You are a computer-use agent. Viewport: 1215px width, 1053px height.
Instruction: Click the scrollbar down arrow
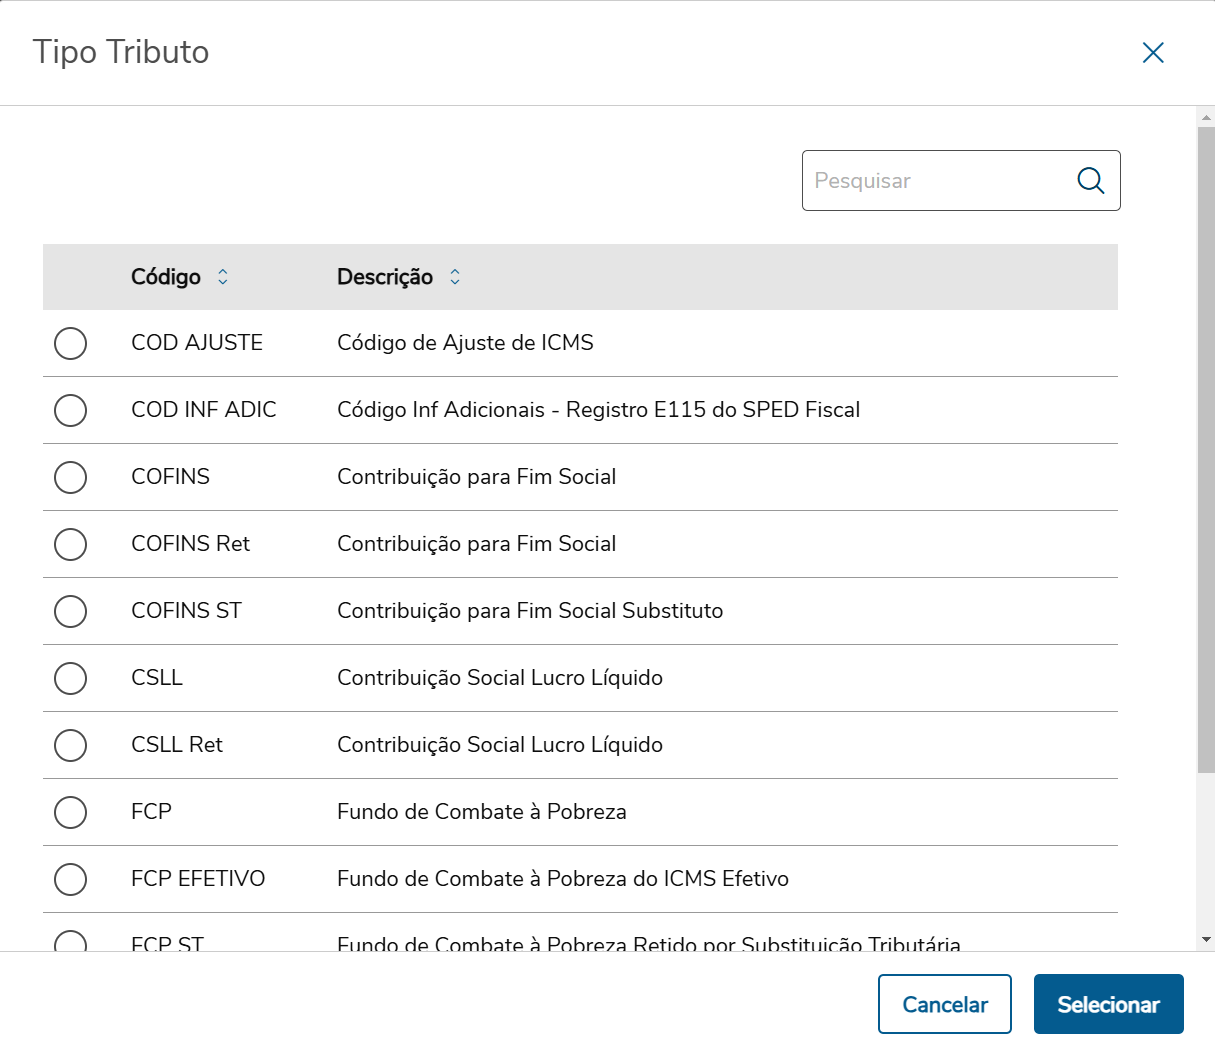pyautogui.click(x=1206, y=940)
